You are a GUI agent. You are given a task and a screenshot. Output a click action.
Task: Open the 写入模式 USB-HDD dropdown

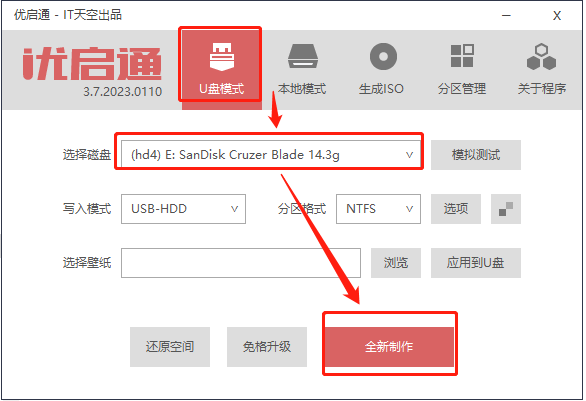click(183, 209)
